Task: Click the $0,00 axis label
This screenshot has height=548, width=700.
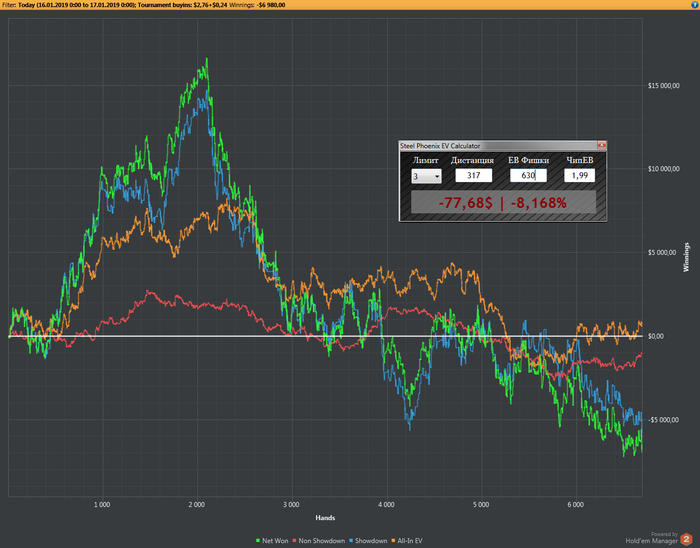Action: coord(657,336)
